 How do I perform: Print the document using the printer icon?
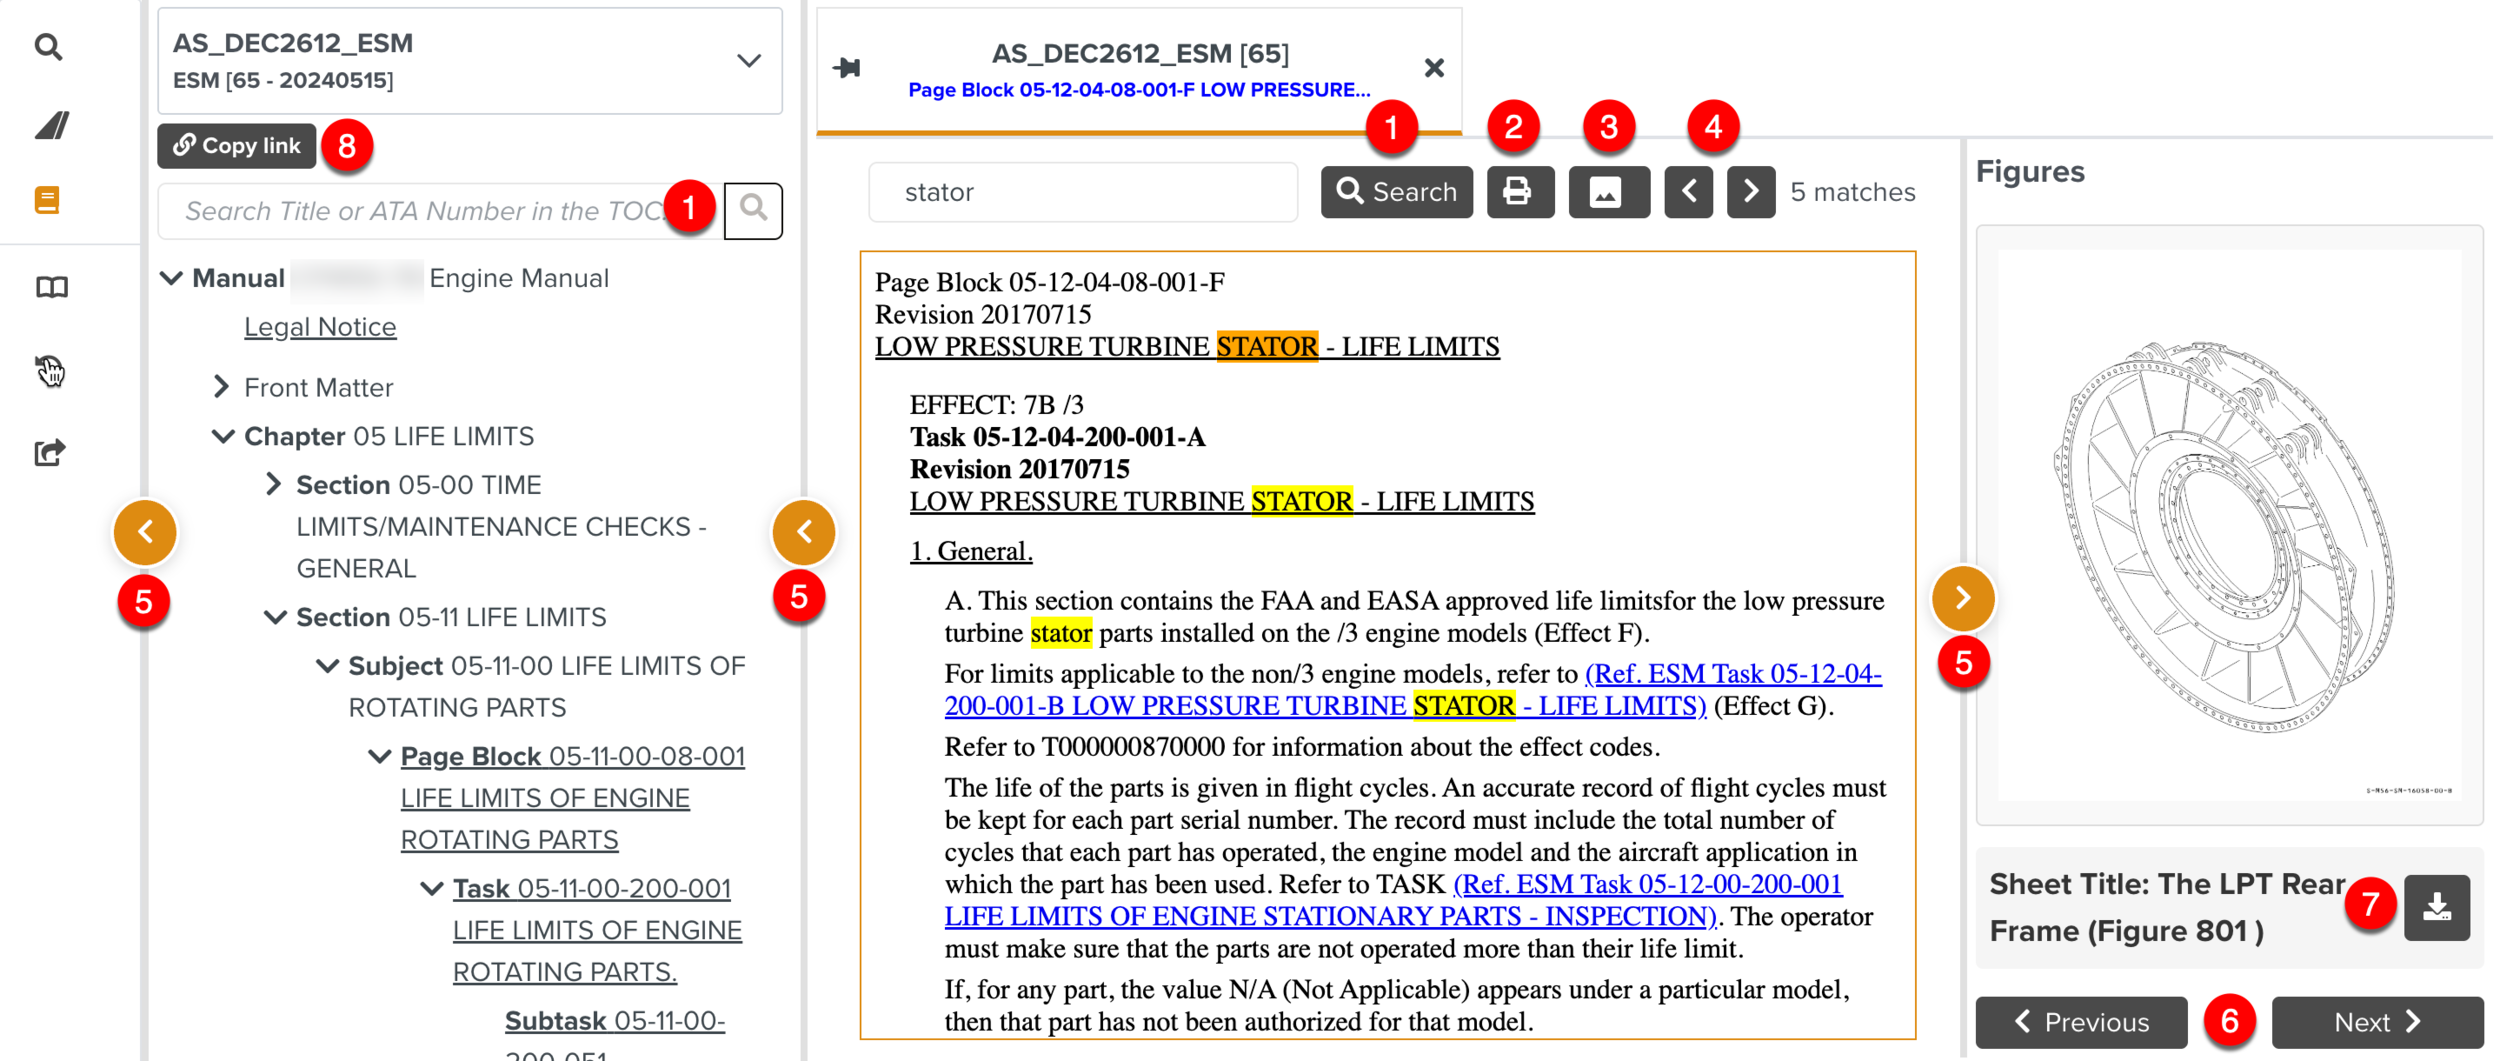[x=1518, y=191]
